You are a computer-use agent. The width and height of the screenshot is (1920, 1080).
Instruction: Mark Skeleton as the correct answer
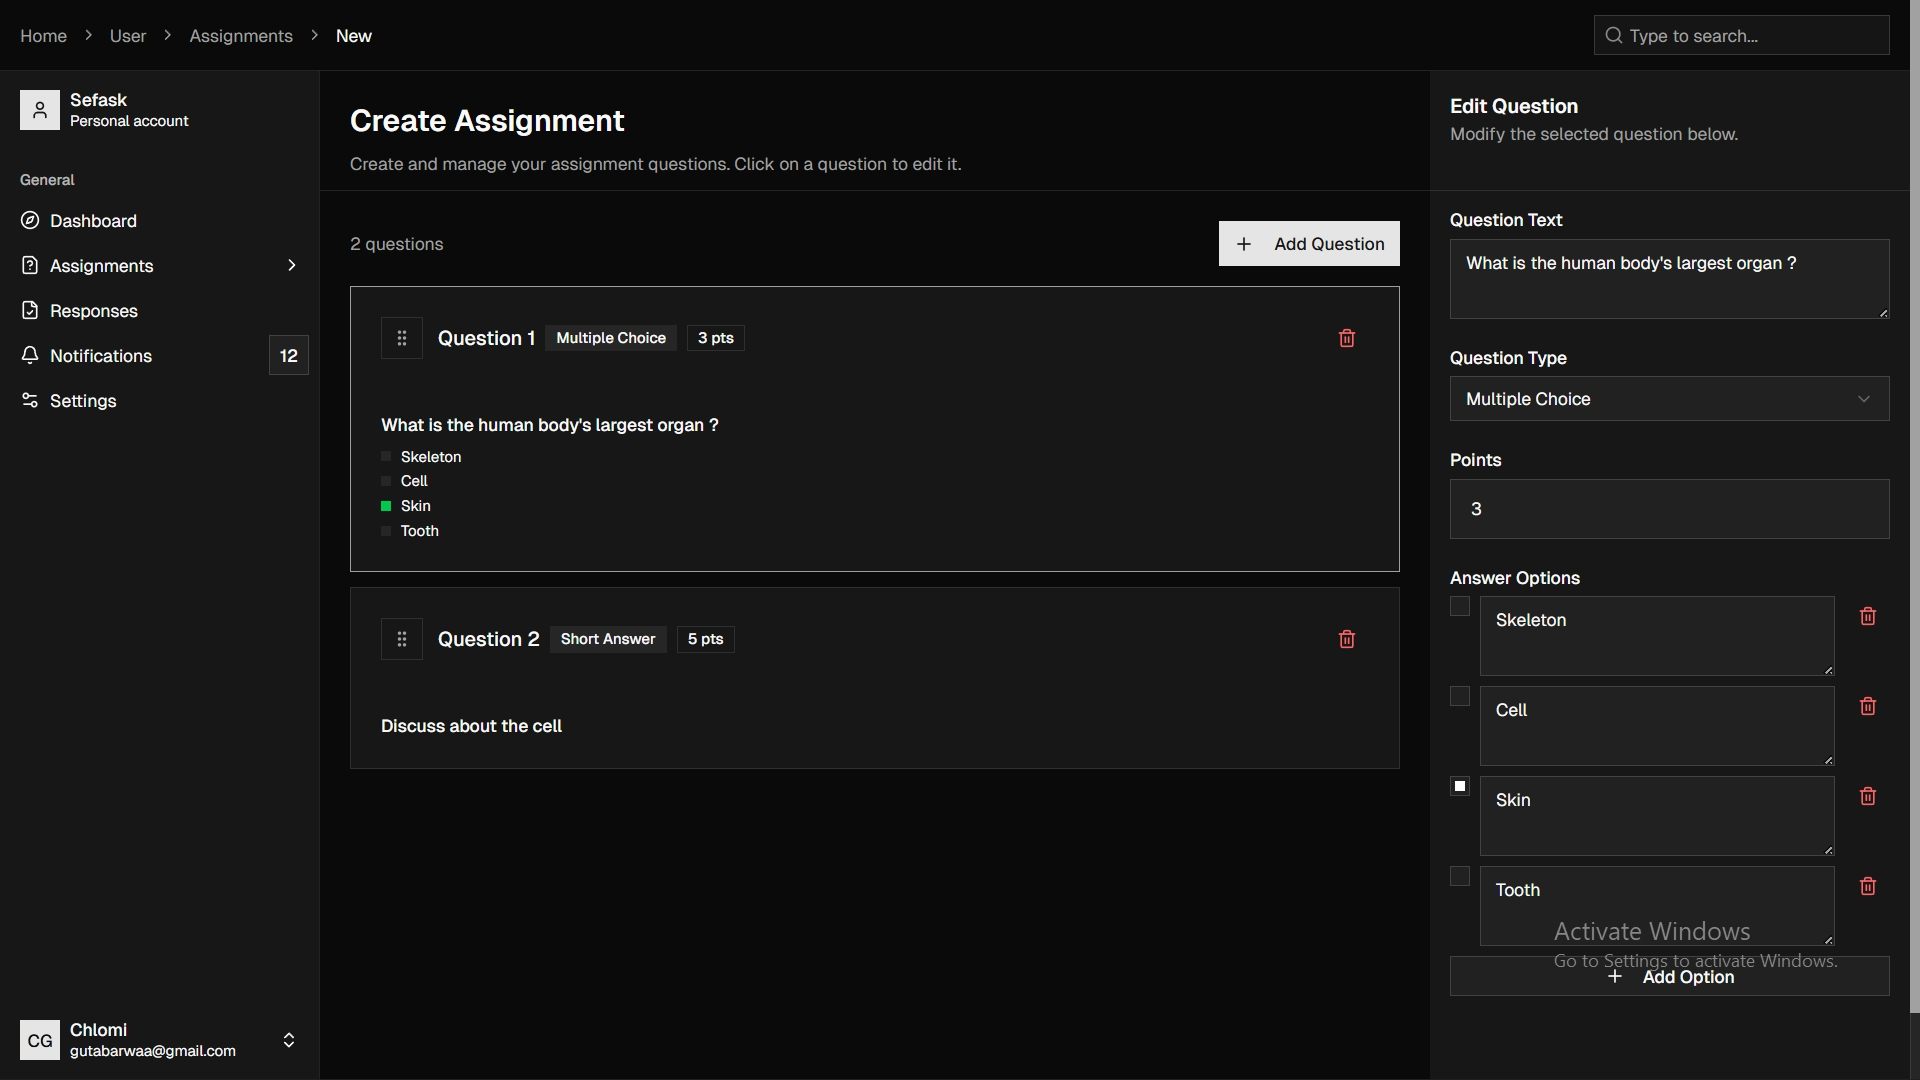pos(1460,607)
